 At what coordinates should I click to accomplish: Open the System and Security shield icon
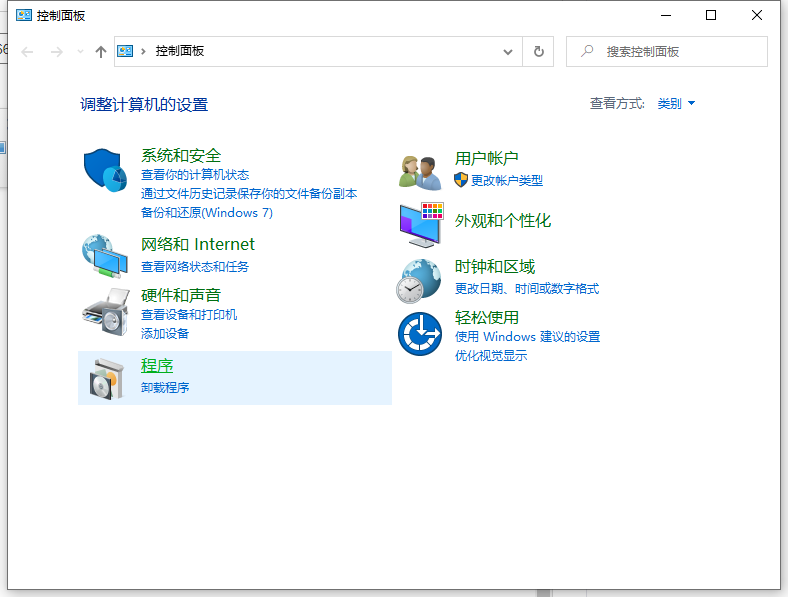pos(105,169)
